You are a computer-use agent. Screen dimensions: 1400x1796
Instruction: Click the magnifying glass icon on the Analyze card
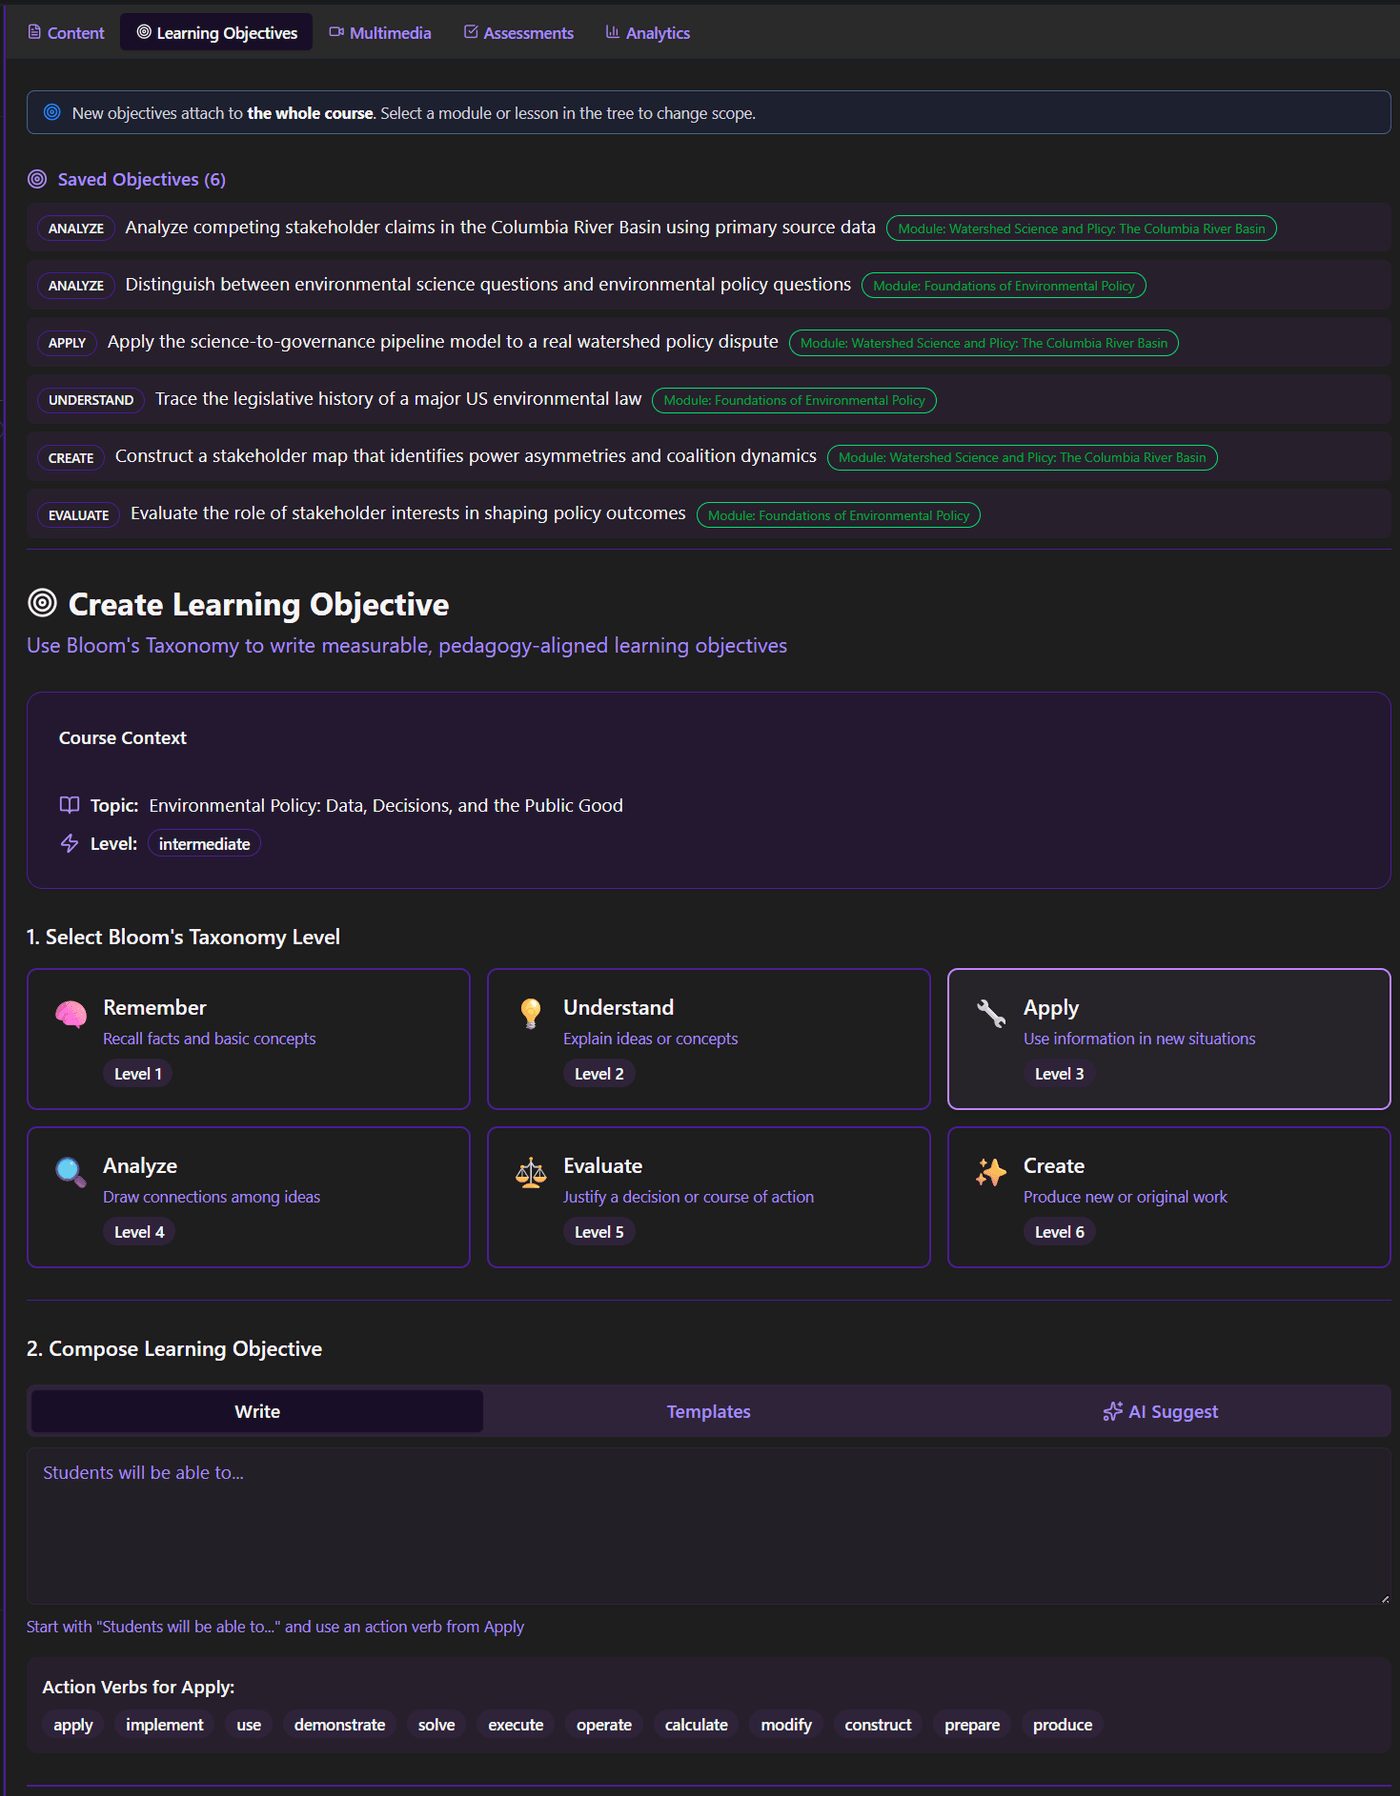pos(71,1172)
